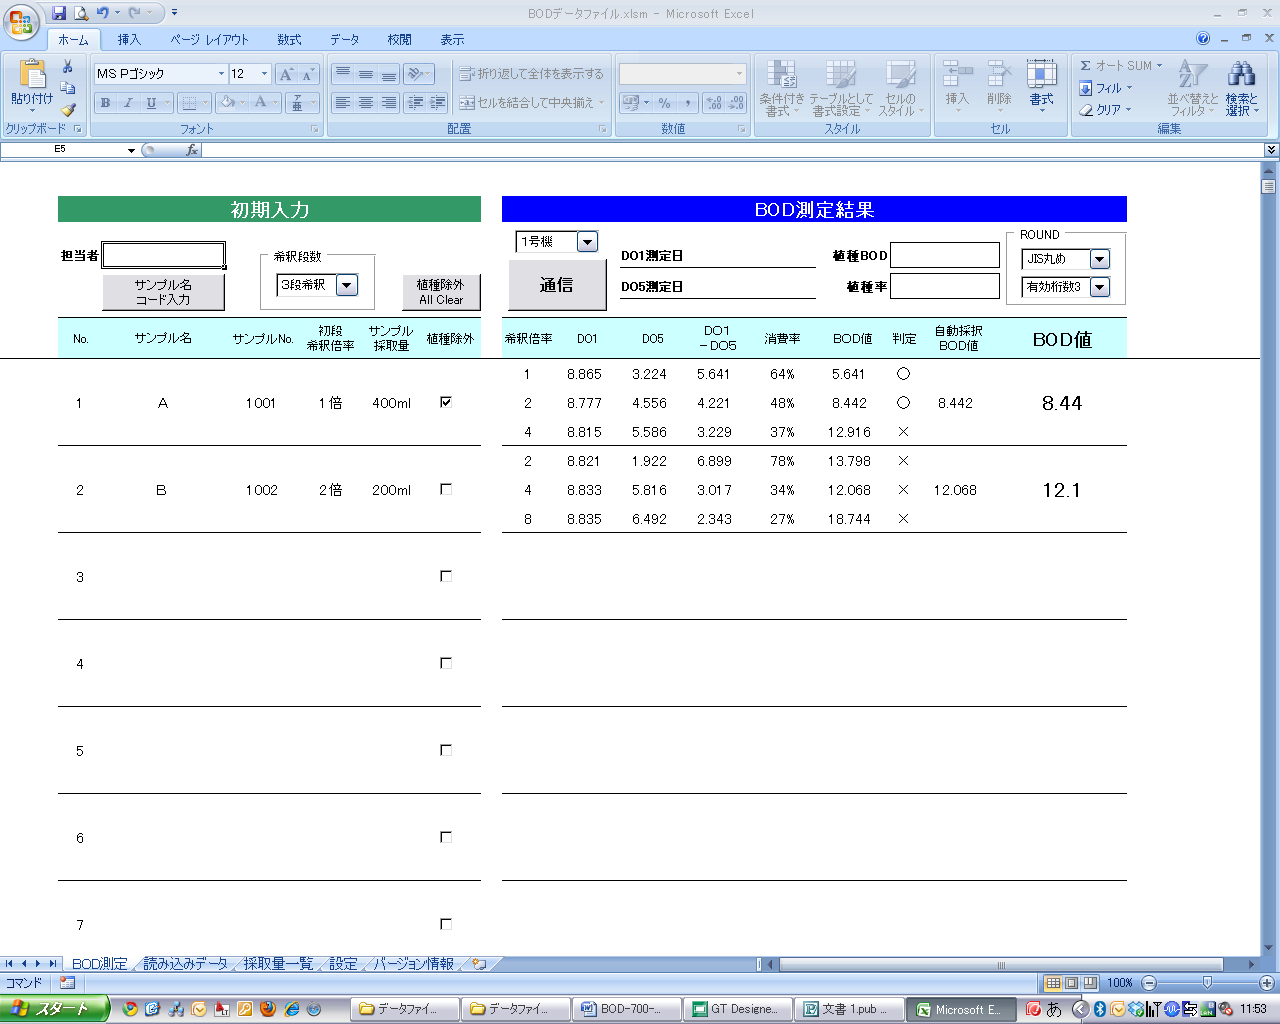Image resolution: width=1280 pixels, height=1024 pixels.
Task: Check 植種除外 checkbox for sample B
Action: click(446, 489)
